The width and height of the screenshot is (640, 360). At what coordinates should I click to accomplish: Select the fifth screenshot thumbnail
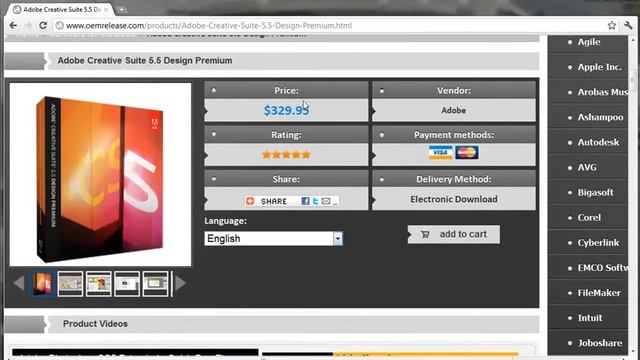tap(156, 283)
